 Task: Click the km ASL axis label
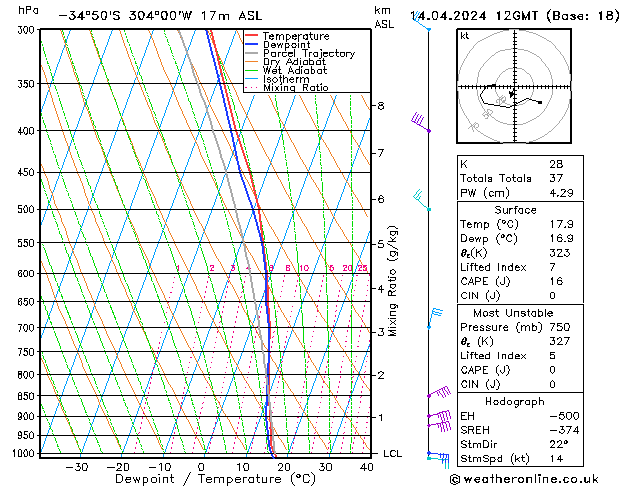pyautogui.click(x=384, y=17)
